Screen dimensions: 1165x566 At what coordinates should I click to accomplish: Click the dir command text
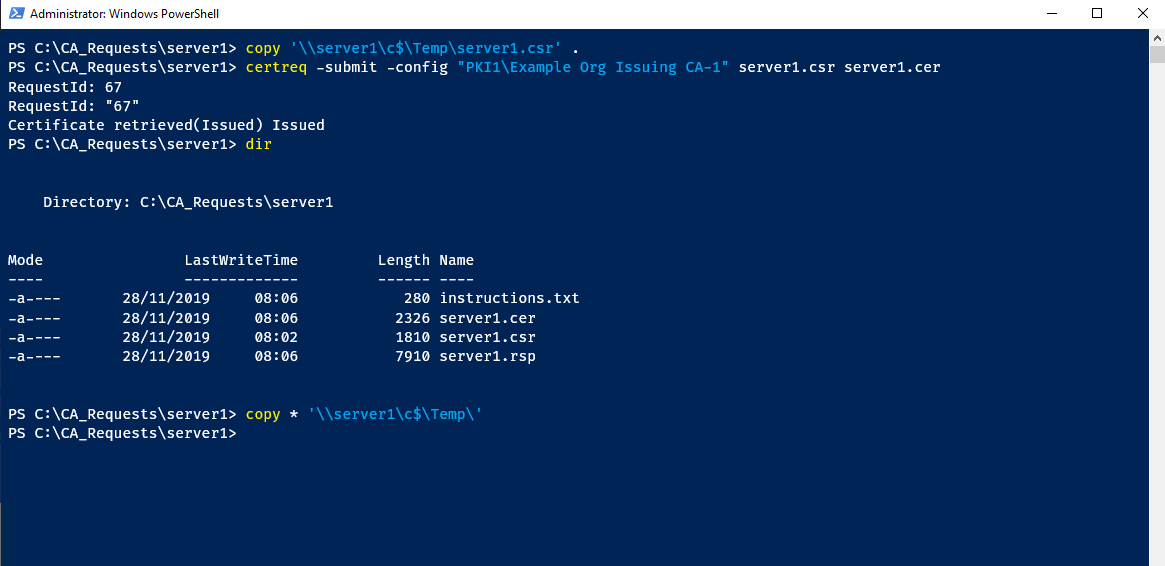258,144
